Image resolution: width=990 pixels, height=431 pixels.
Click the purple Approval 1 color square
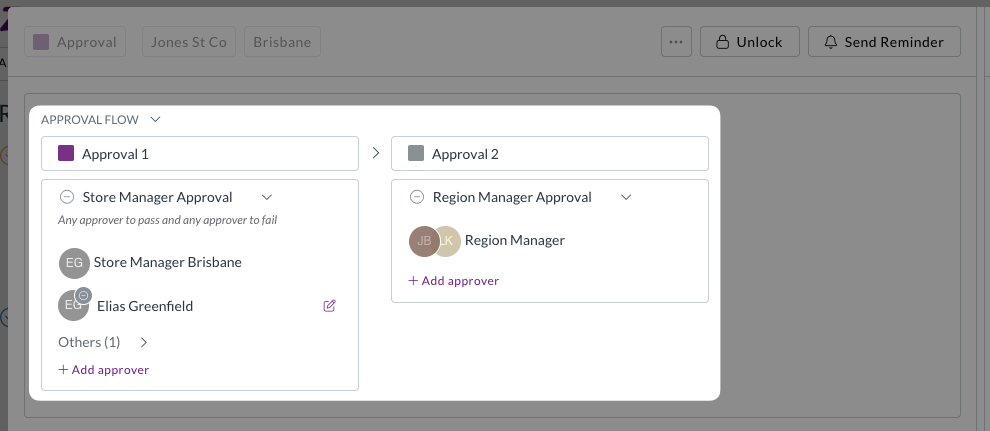point(66,154)
